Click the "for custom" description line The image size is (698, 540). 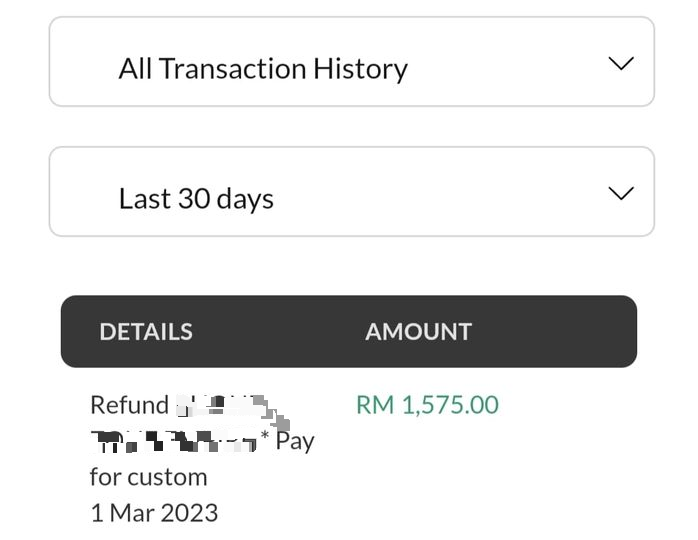[x=148, y=477]
